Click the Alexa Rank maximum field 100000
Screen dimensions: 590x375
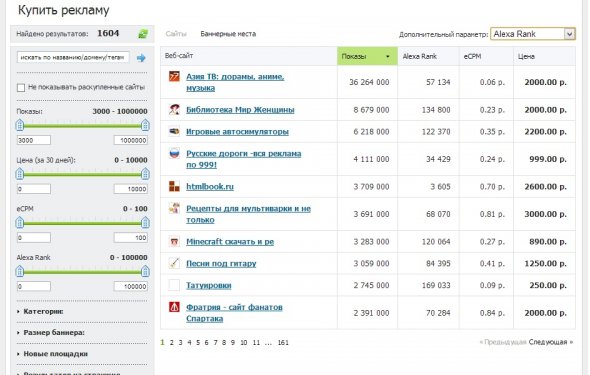(131, 286)
